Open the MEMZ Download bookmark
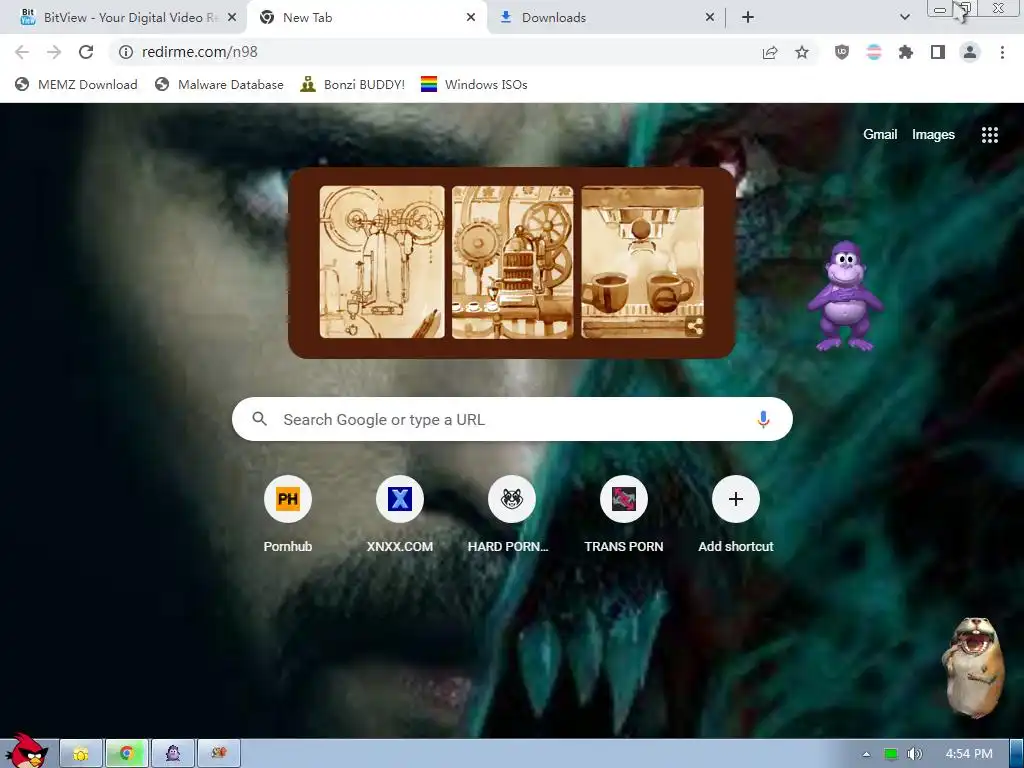 click(x=76, y=84)
